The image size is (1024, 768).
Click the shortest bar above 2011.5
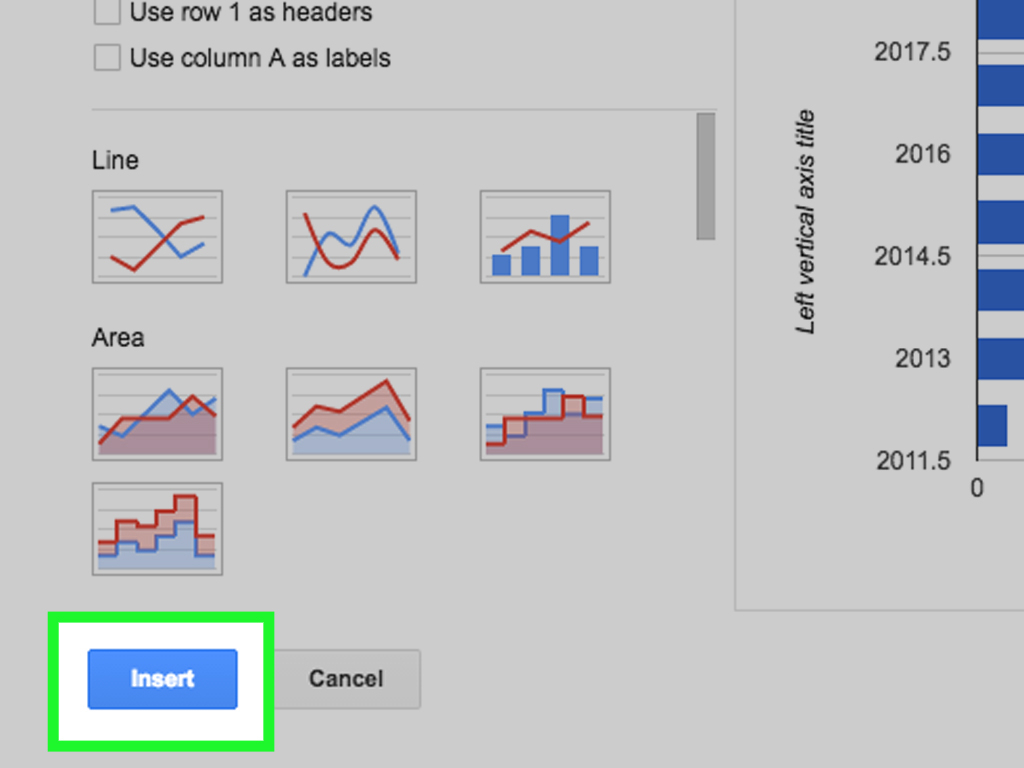[992, 425]
